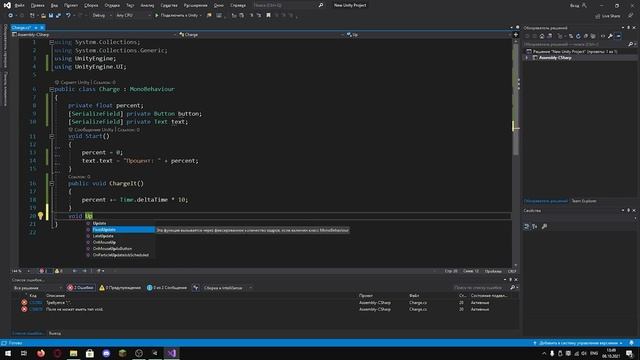Sort the error list by the Описание column
The height and width of the screenshot is (360, 640).
[55, 296]
